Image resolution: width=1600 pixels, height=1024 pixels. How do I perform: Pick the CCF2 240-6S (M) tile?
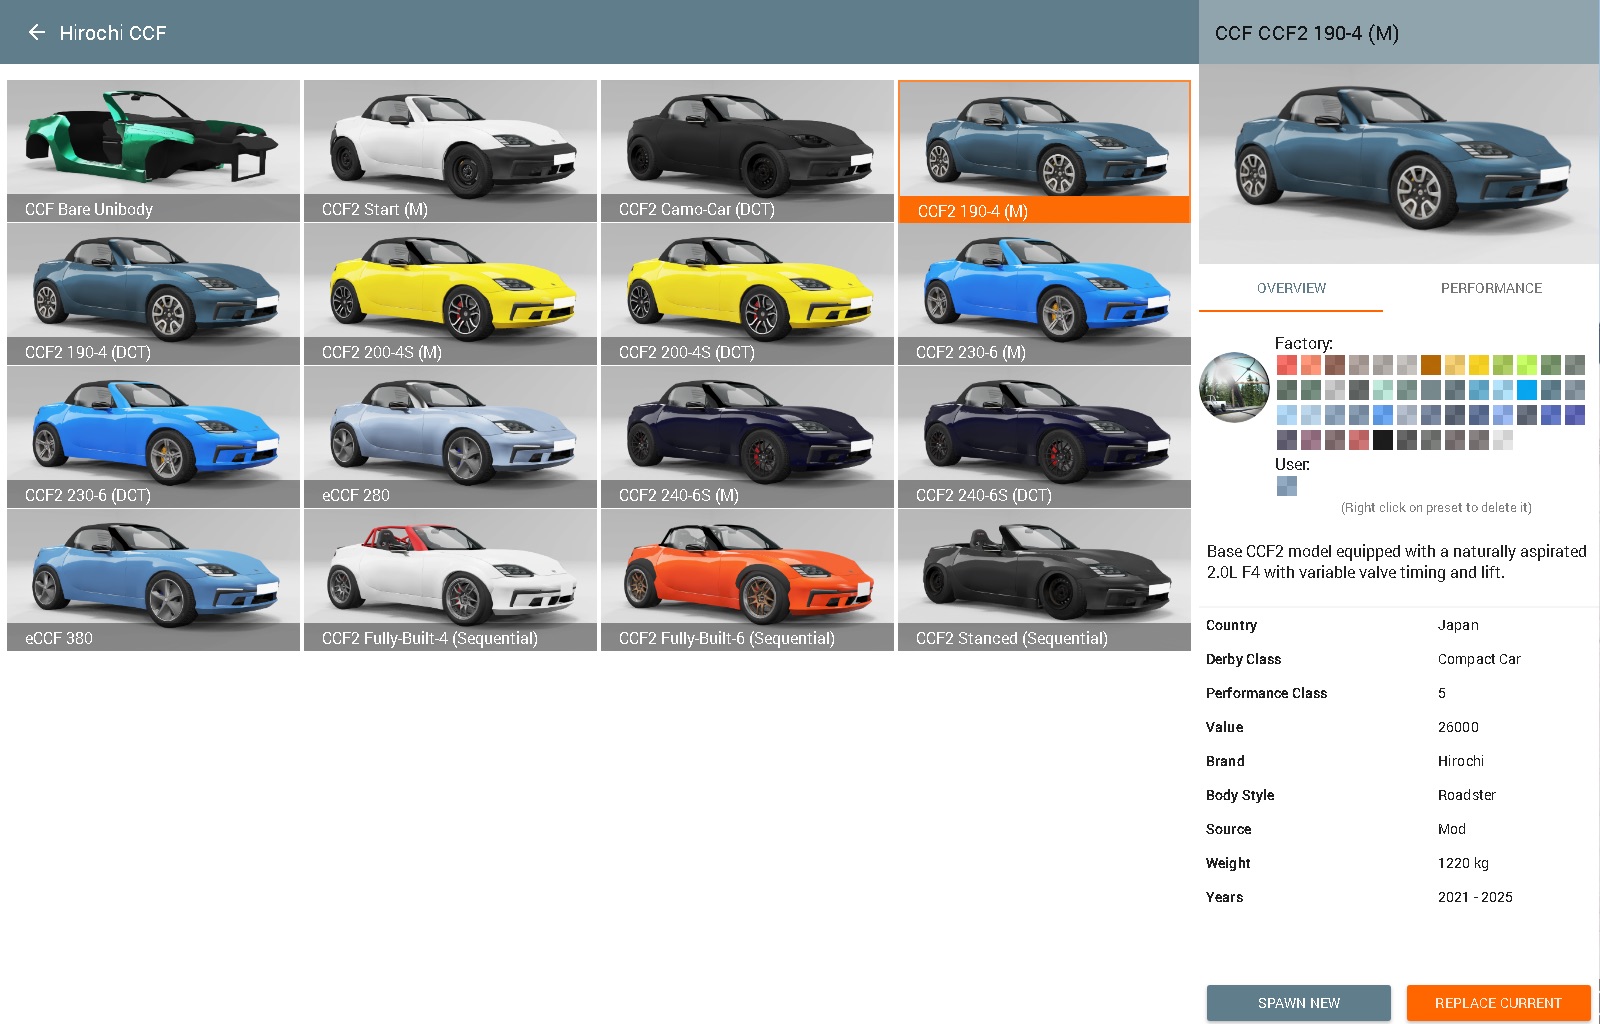click(747, 437)
